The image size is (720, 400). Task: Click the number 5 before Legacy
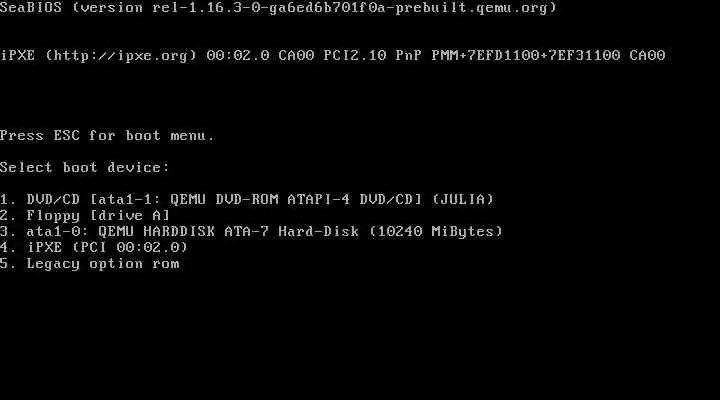5,264
